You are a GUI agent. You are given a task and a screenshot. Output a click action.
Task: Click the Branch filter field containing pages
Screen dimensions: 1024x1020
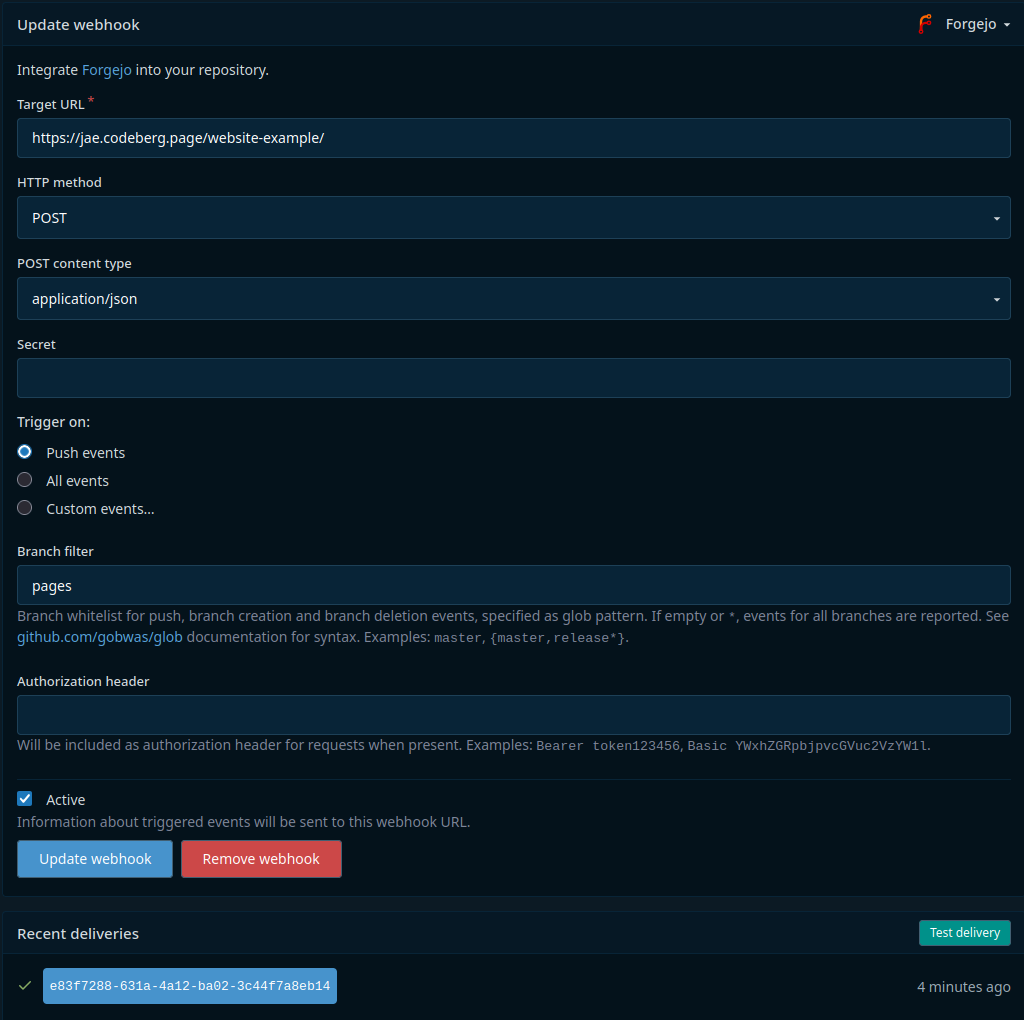[512, 584]
